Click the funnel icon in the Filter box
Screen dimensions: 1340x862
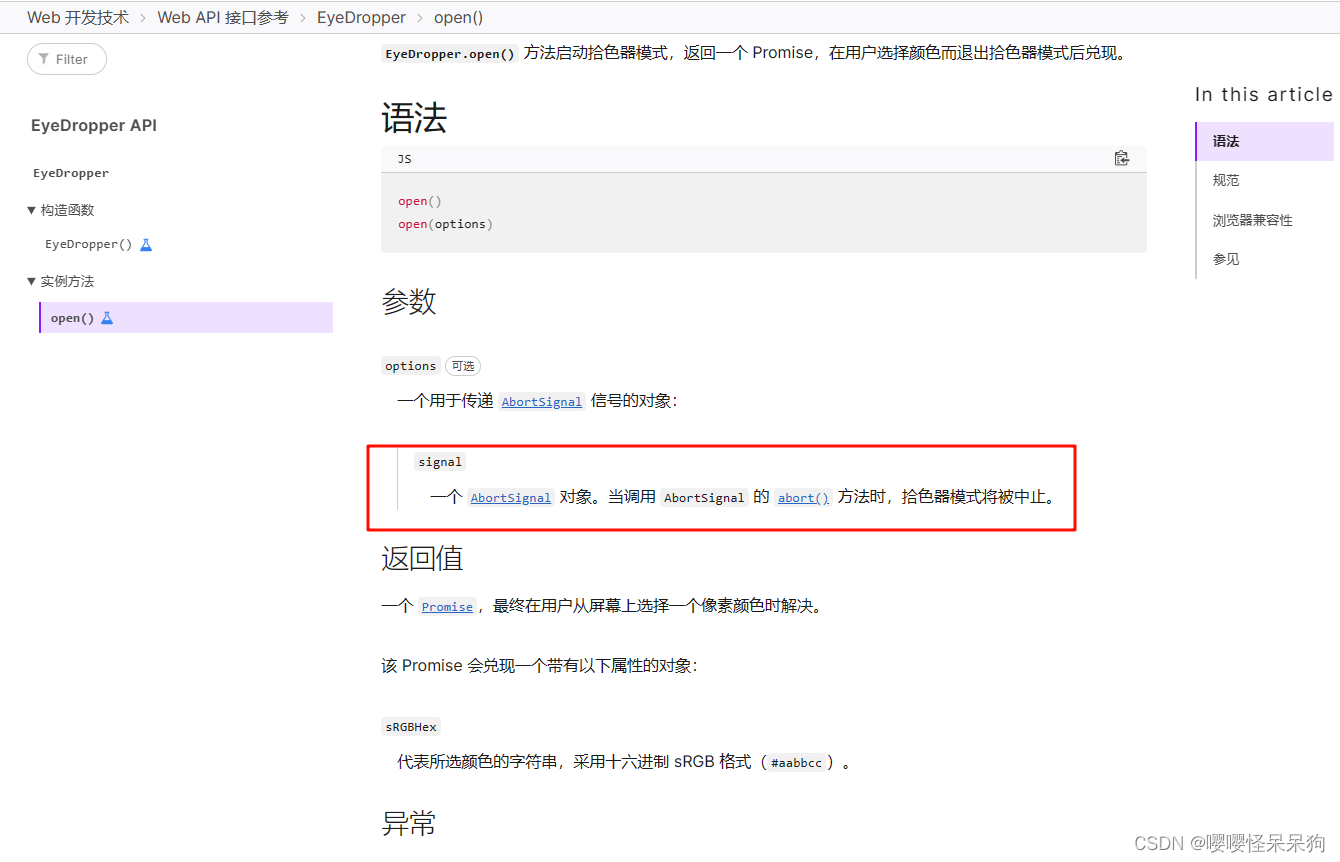click(x=43, y=59)
